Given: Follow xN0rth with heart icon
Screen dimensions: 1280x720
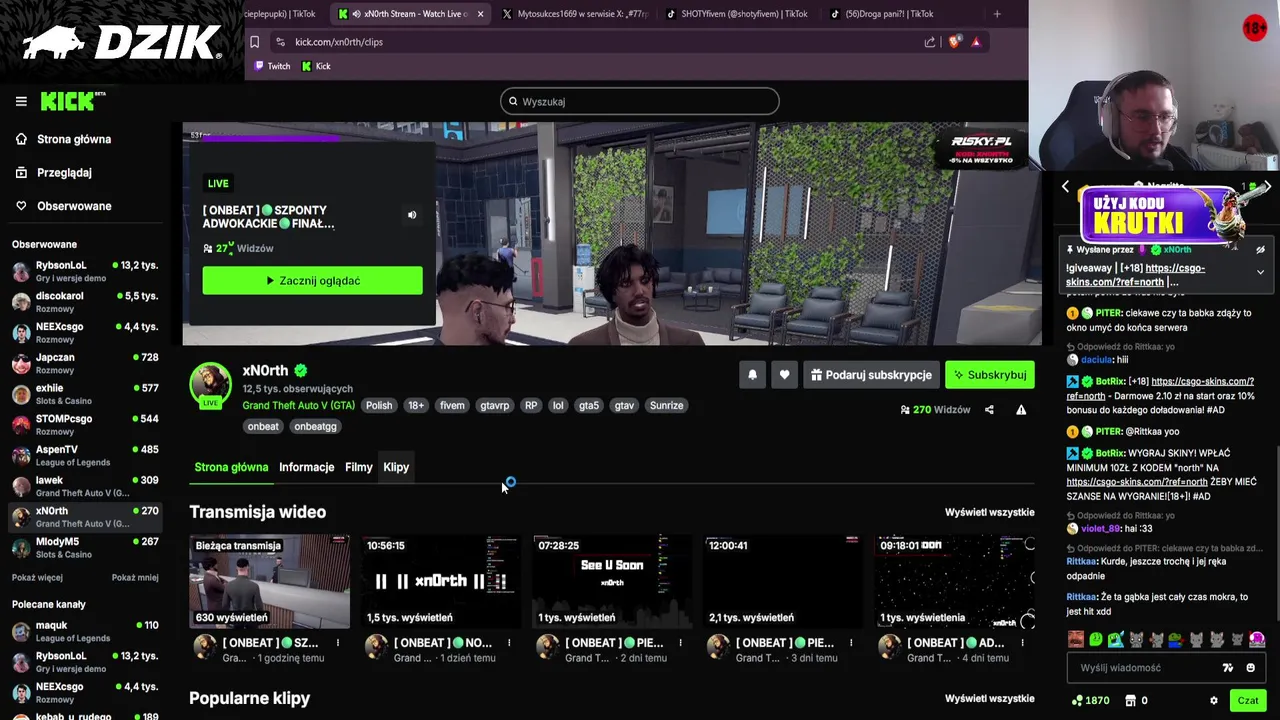Looking at the screenshot, I should click(784, 375).
